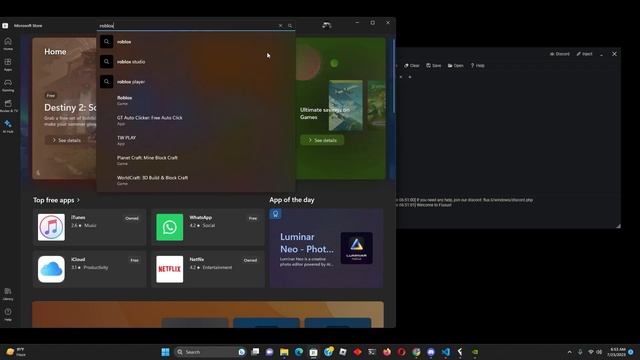Viewport: 640px width, 360px height.
Task: Add a new script tab in executor
Action: (410, 77)
